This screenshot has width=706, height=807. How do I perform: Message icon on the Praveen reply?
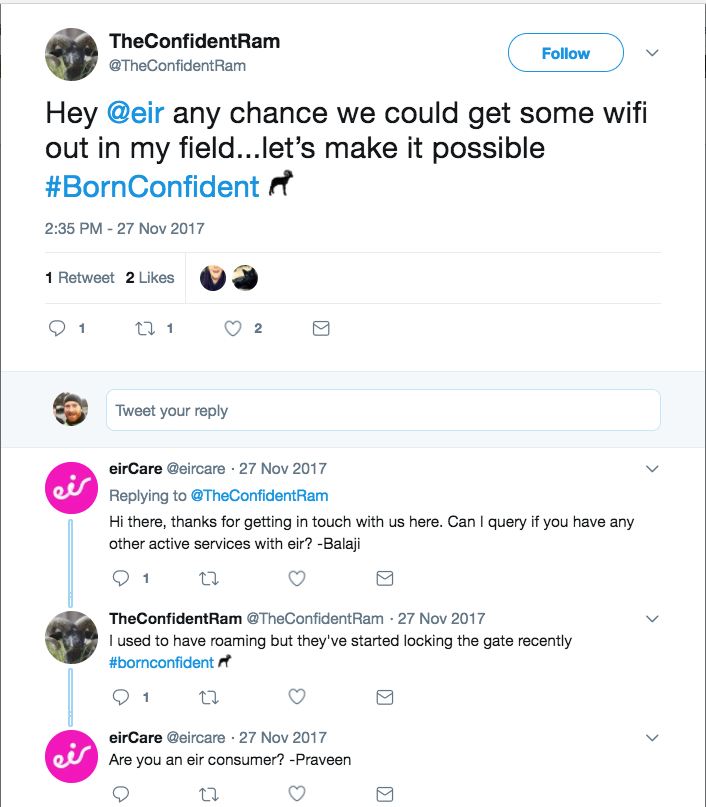[x=384, y=795]
